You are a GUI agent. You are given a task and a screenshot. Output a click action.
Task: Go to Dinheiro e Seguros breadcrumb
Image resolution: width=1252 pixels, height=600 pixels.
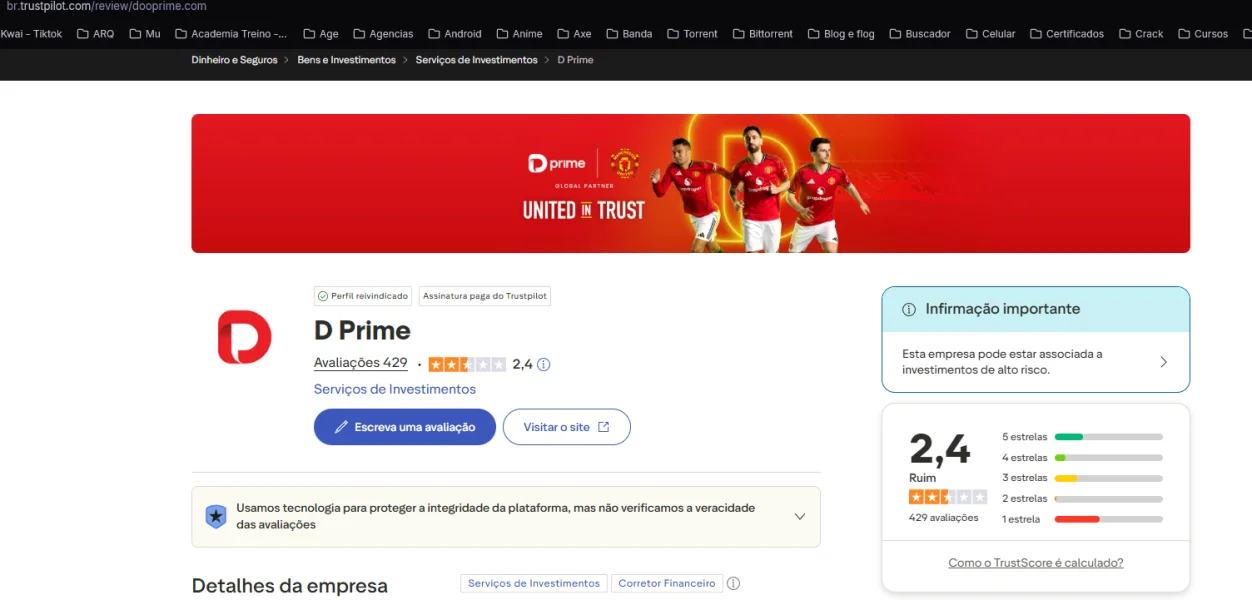click(x=235, y=60)
